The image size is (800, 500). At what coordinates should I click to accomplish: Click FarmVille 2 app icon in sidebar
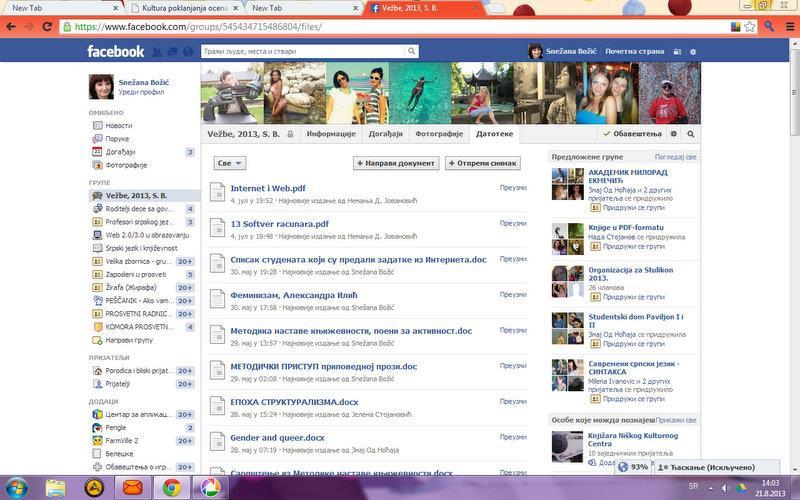point(97,440)
